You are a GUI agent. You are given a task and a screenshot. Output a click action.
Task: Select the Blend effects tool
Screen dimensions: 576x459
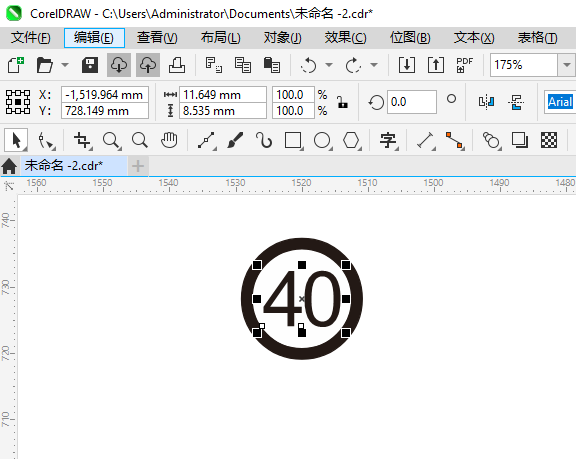pyautogui.click(x=492, y=140)
